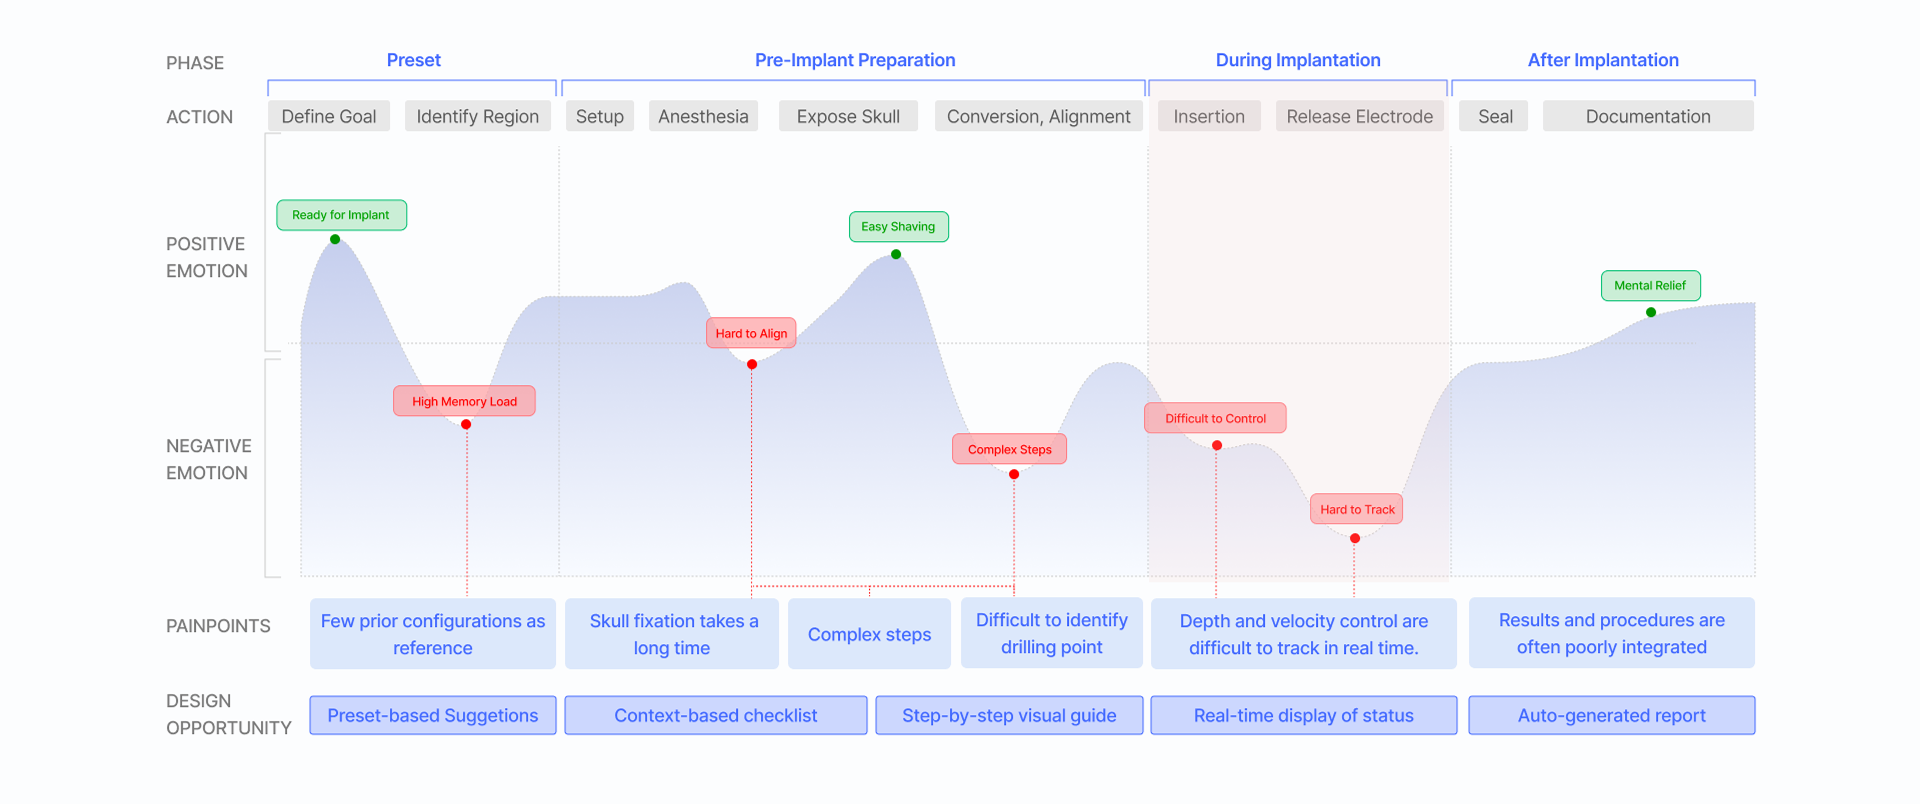Click the green dot below Mental Relief

(x=1651, y=313)
